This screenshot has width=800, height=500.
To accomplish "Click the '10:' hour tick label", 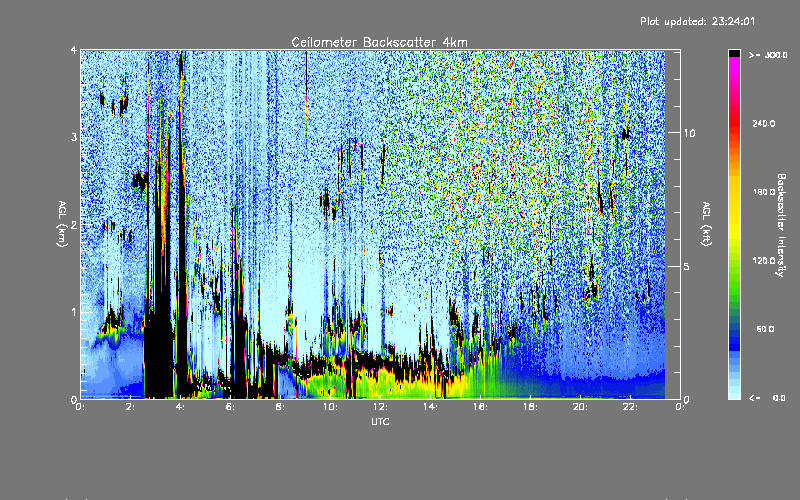I will pyautogui.click(x=330, y=407).
